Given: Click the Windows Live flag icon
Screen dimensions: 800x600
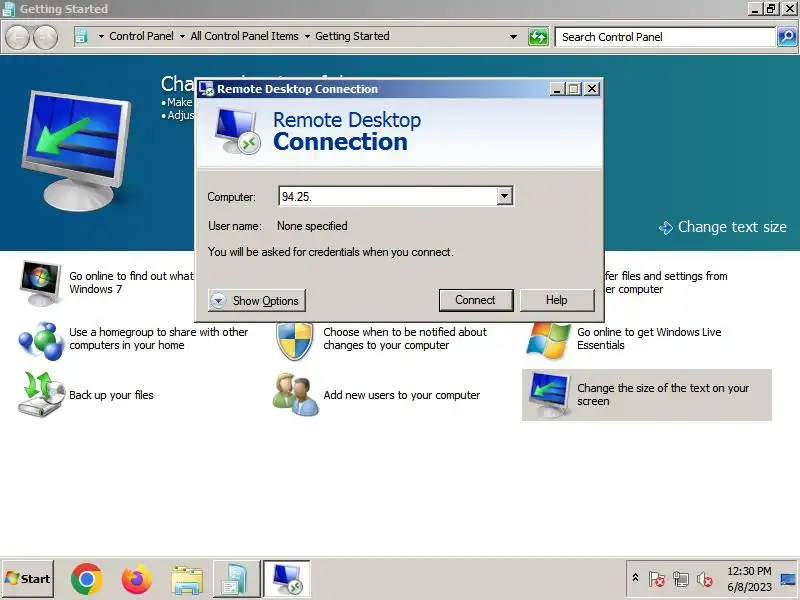Looking at the screenshot, I should 547,340.
